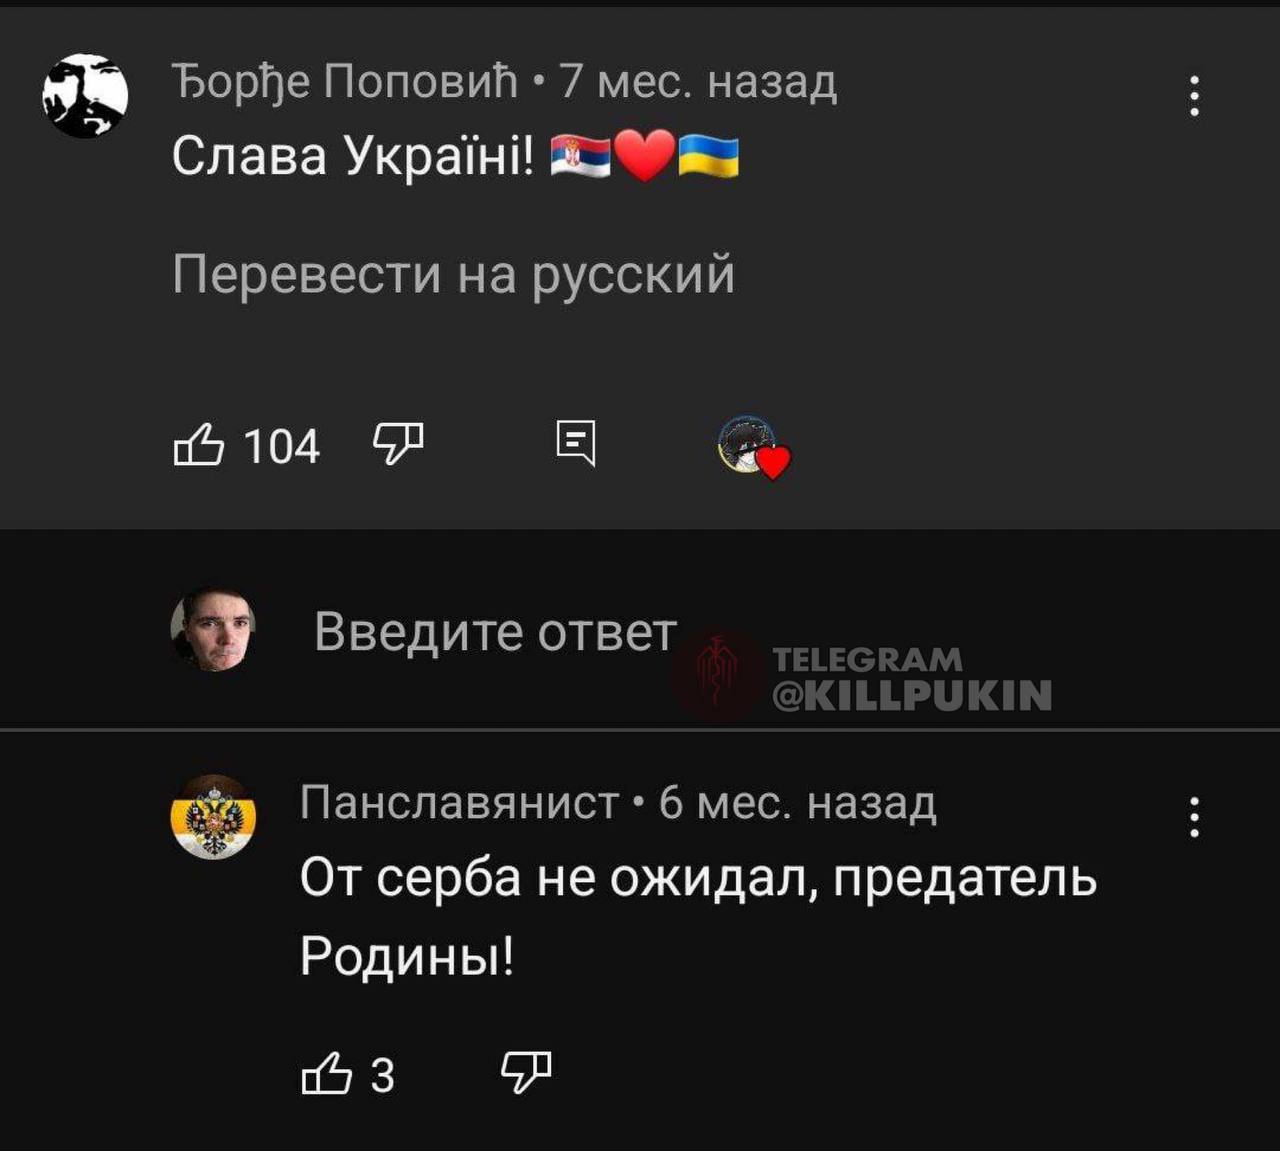Like the reply from Панславянист

click(326, 1074)
